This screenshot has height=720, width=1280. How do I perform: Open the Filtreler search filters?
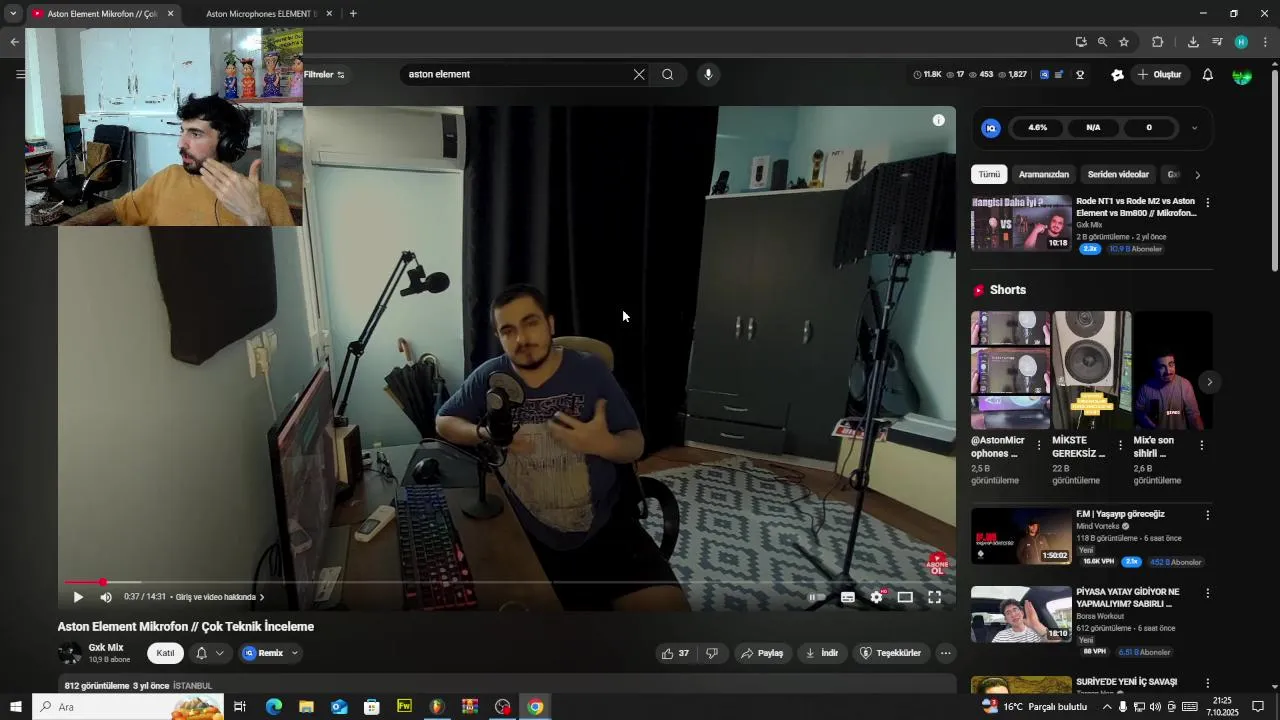pyautogui.click(x=324, y=75)
